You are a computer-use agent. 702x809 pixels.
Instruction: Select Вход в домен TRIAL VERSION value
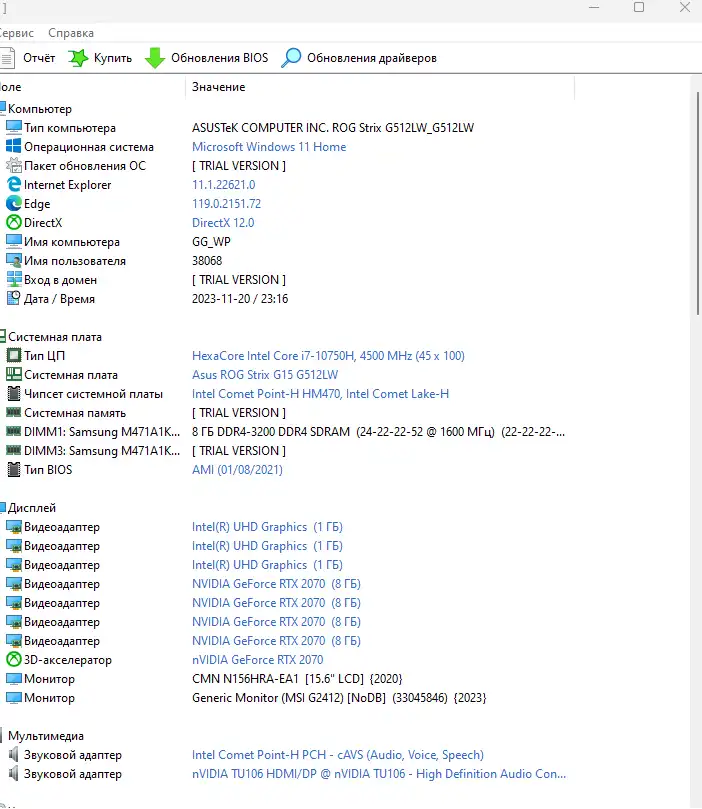coord(239,280)
